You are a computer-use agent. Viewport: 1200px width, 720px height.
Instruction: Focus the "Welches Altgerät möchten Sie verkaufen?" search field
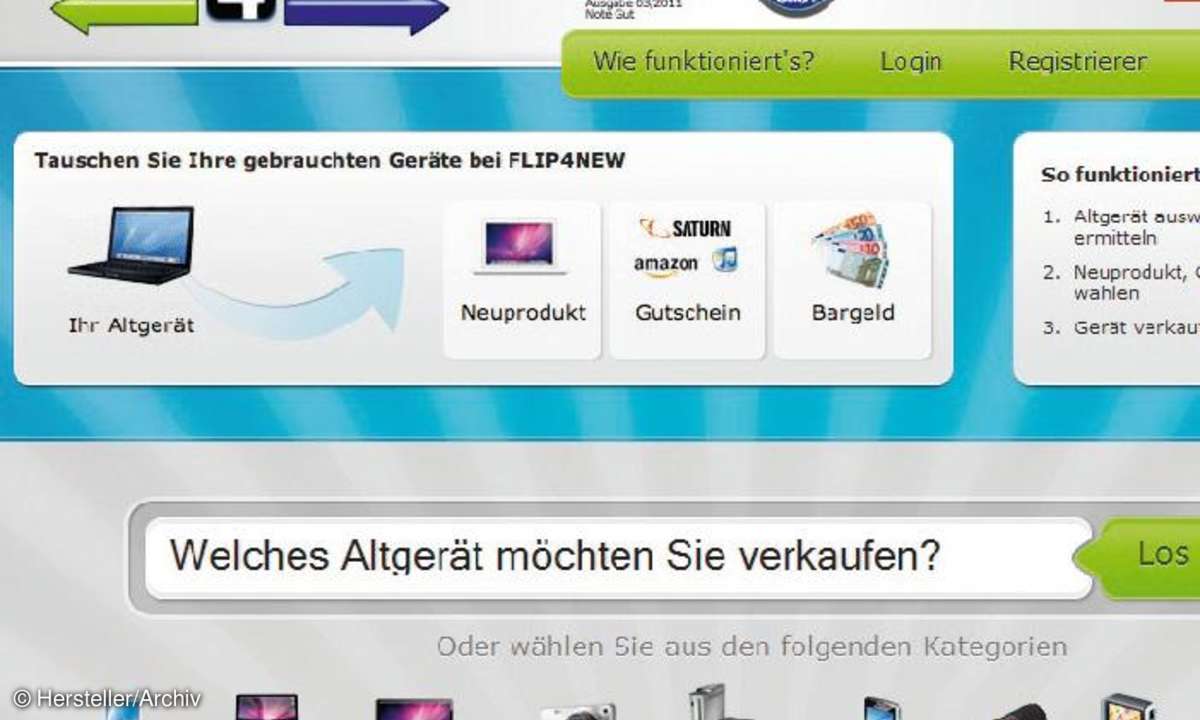[x=618, y=557]
